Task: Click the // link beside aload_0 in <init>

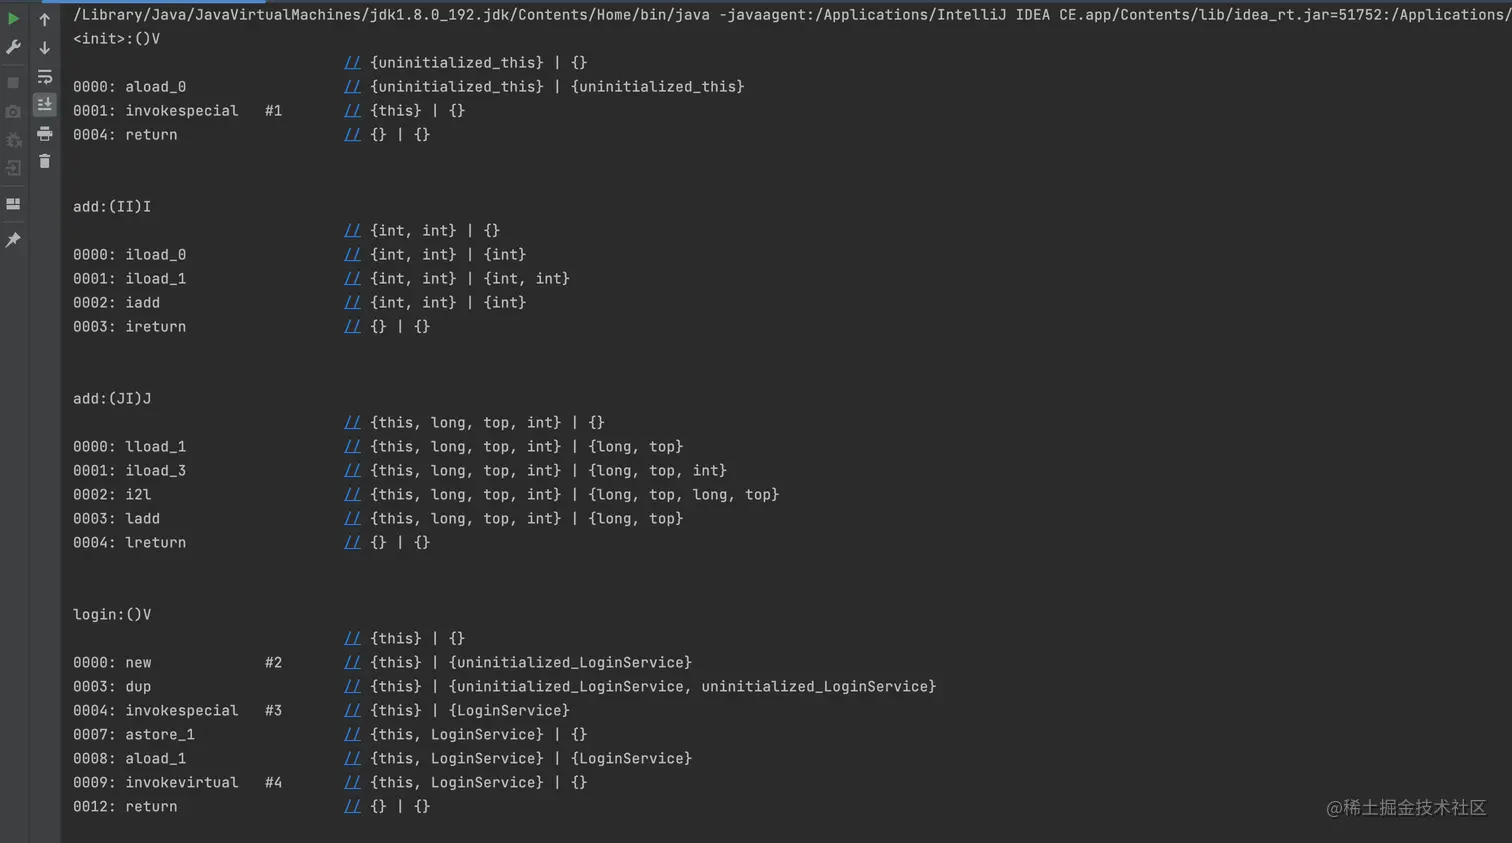Action: [x=352, y=87]
